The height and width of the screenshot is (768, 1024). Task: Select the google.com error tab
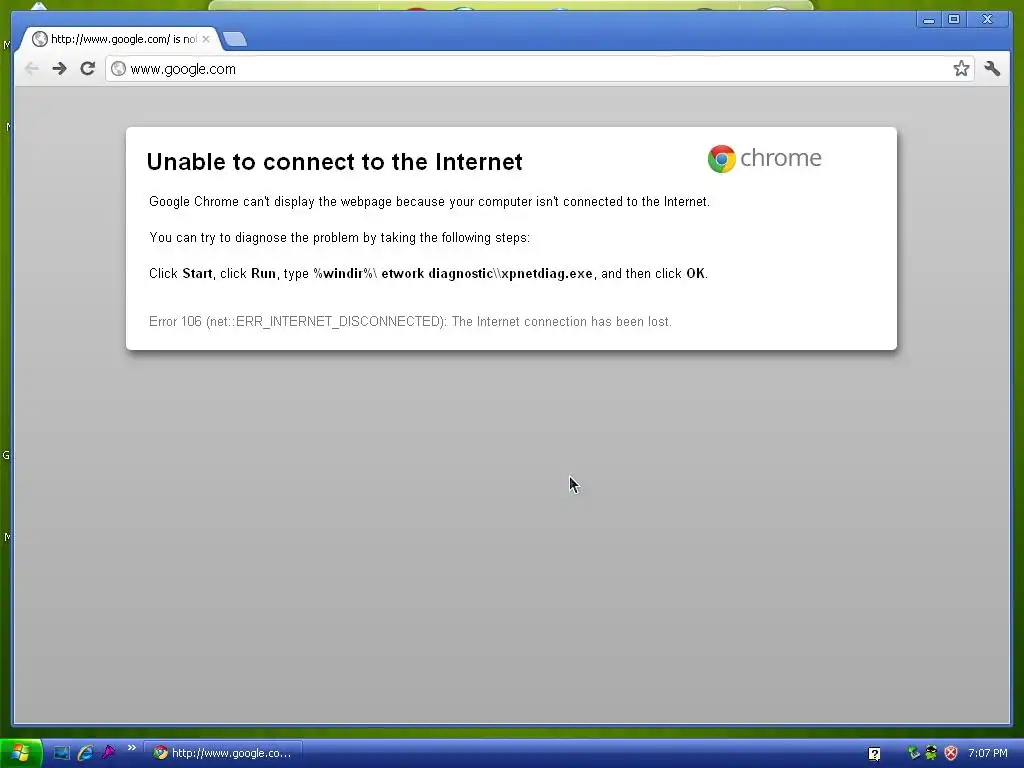tap(121, 39)
